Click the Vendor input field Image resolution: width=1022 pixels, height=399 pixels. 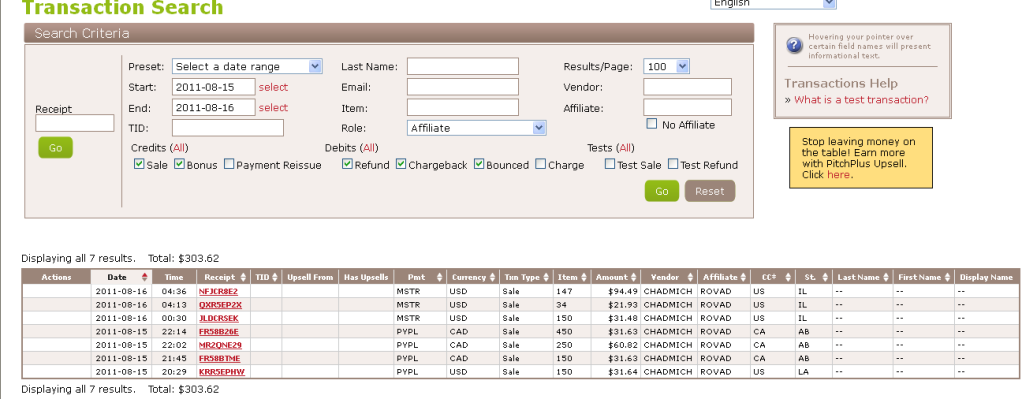(x=688, y=87)
